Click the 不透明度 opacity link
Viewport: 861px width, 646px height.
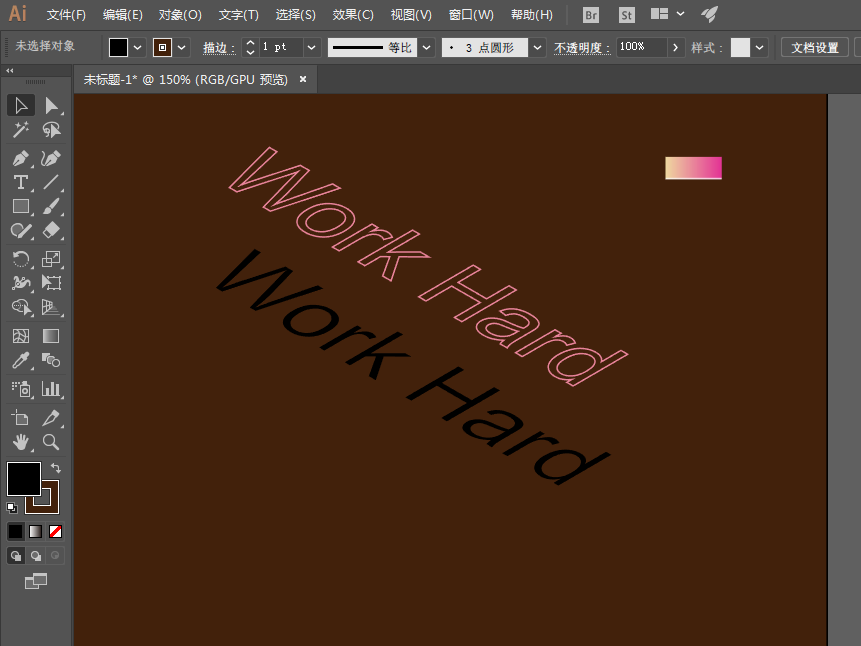point(582,48)
